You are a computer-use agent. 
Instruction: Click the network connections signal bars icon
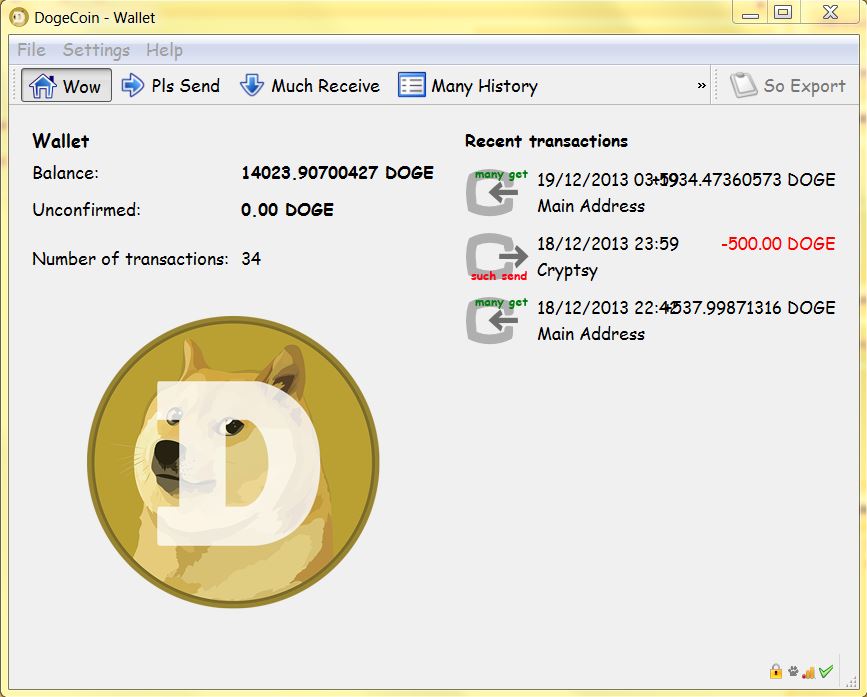click(x=808, y=671)
